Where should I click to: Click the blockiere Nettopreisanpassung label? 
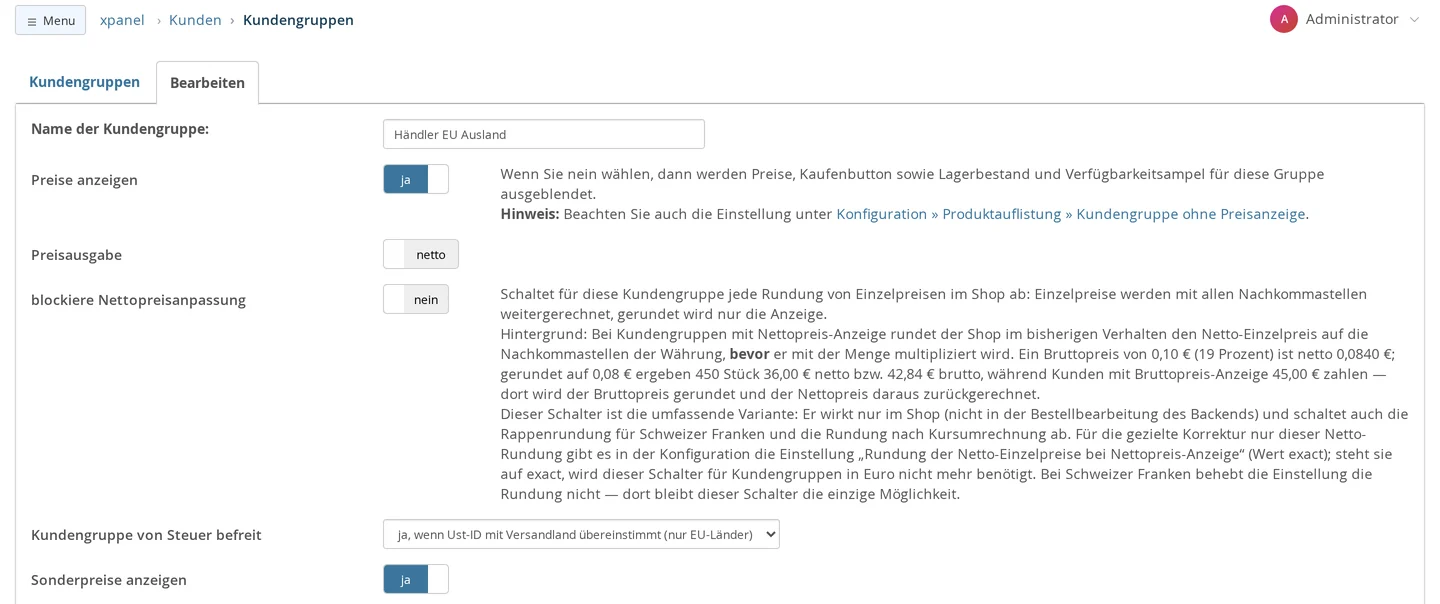tap(138, 300)
